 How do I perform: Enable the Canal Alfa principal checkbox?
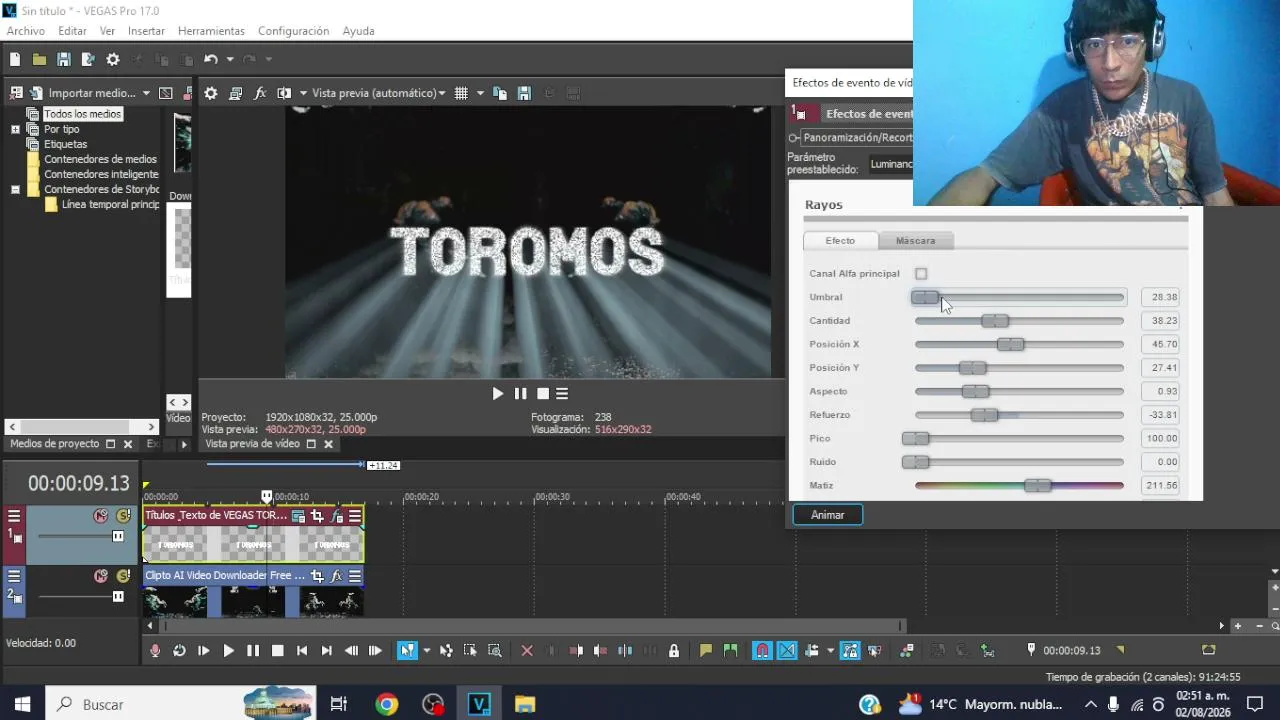click(x=921, y=274)
